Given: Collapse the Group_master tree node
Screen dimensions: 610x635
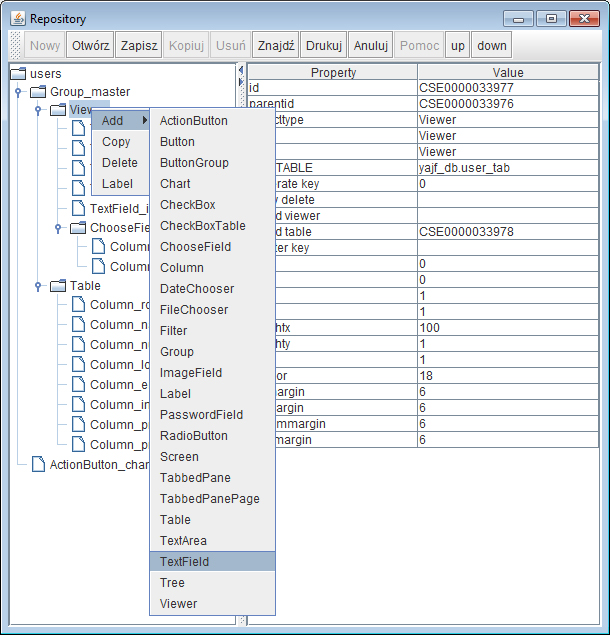Looking at the screenshot, I should click(18, 92).
